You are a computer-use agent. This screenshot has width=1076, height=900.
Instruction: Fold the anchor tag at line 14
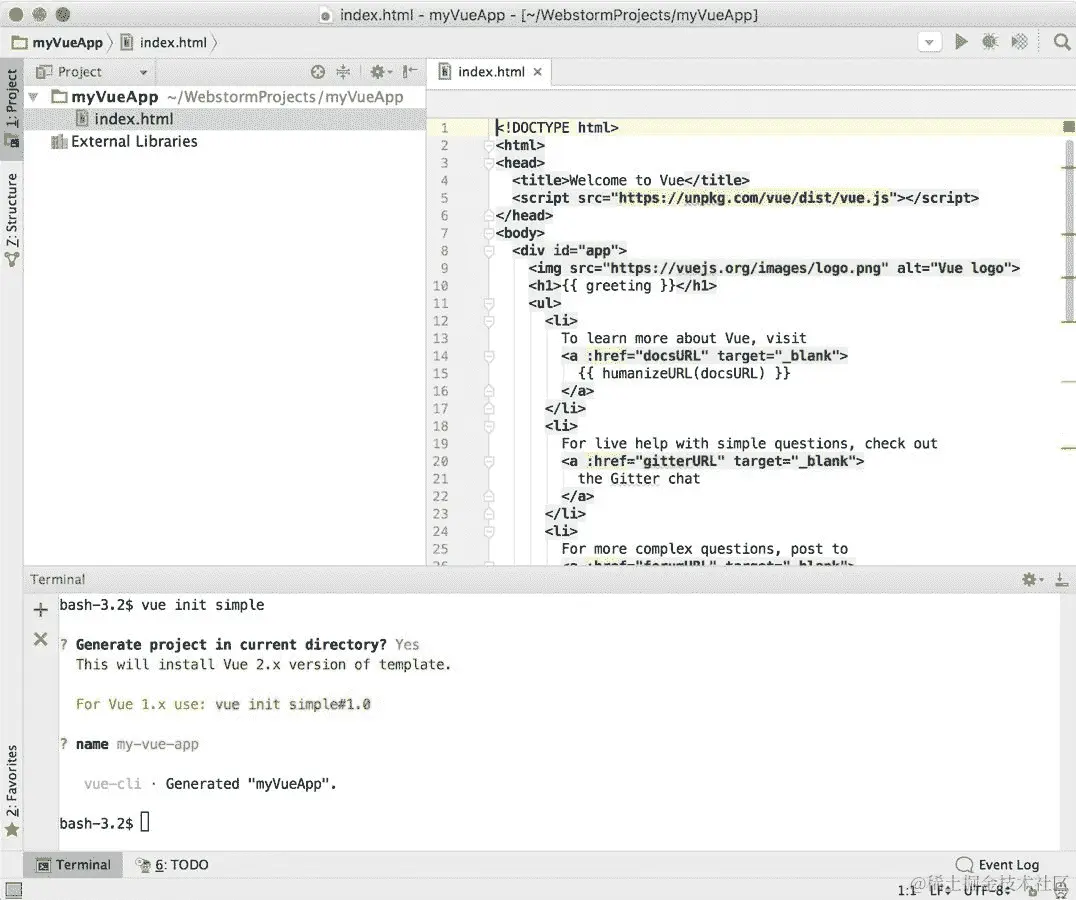pyautogui.click(x=489, y=356)
